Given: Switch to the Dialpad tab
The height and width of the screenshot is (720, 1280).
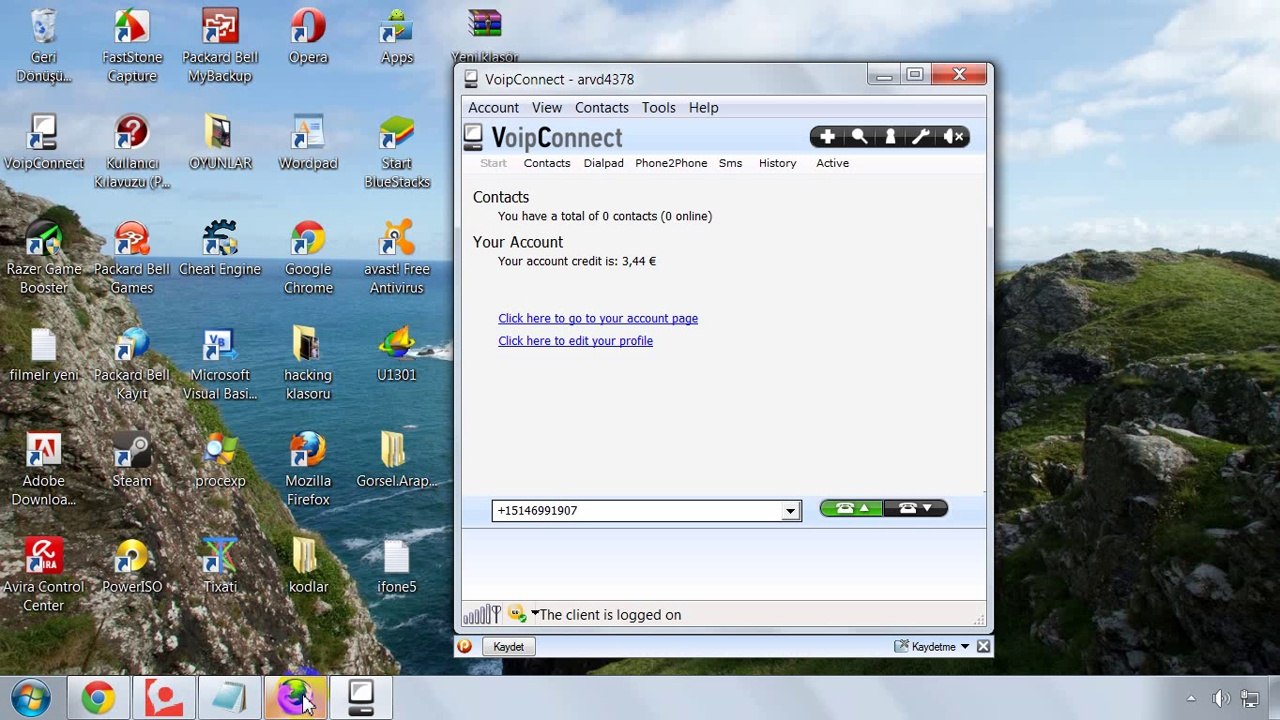Looking at the screenshot, I should [x=603, y=163].
